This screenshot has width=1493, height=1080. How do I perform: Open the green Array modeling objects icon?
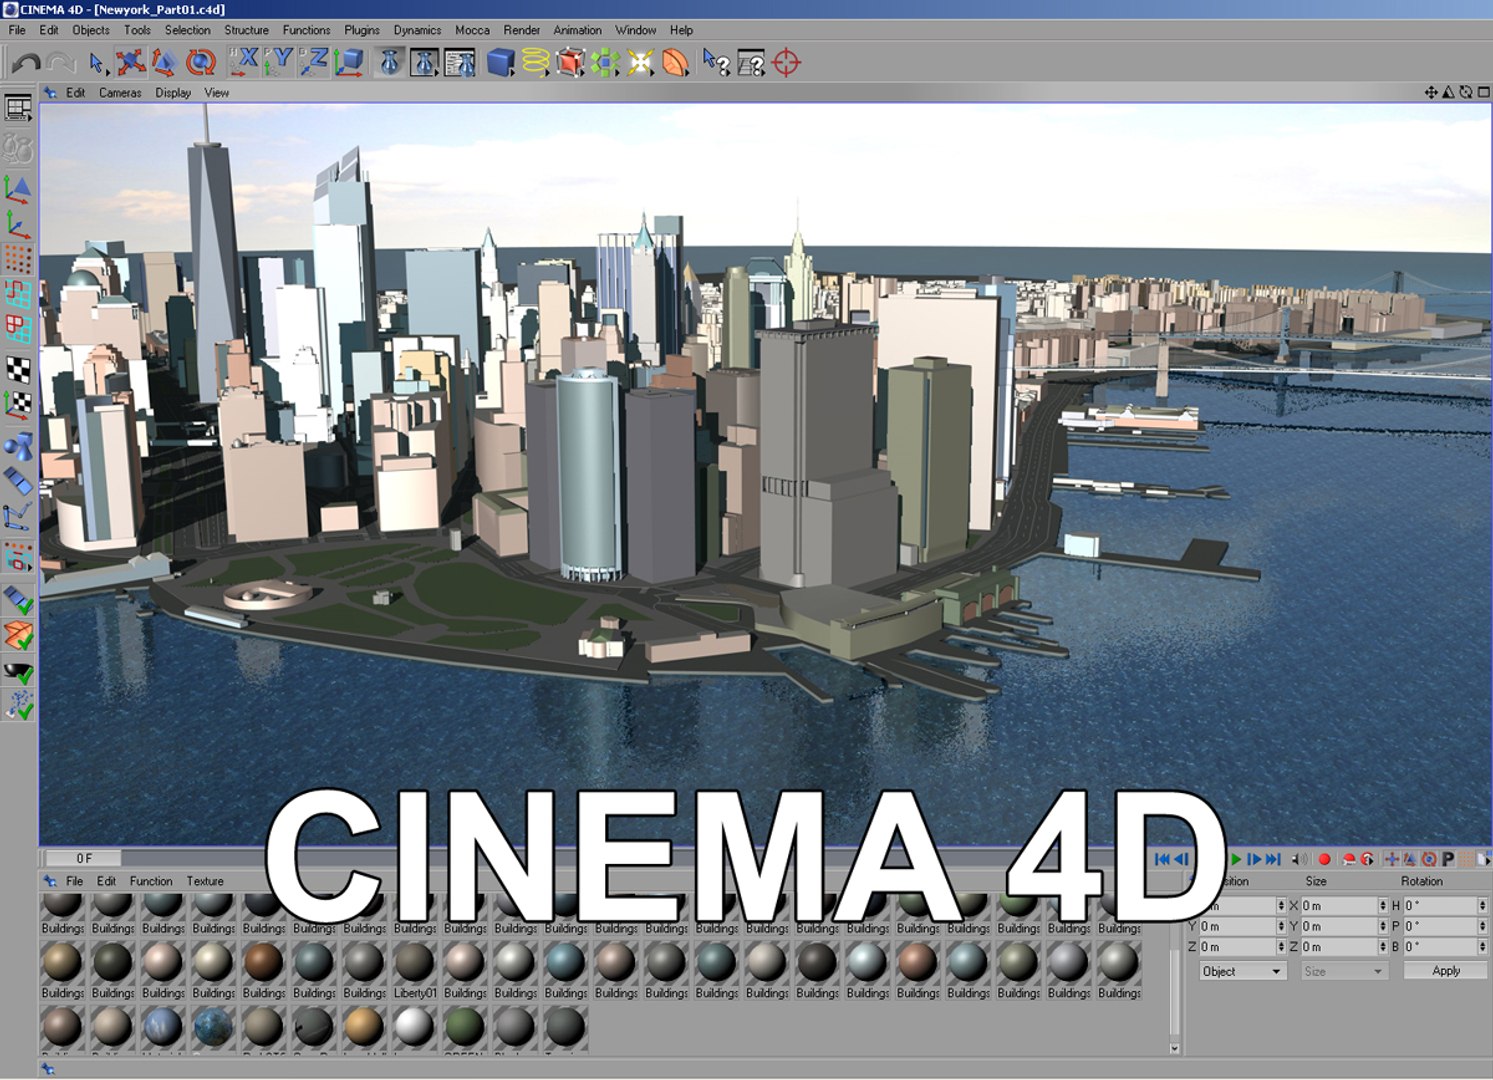coord(605,63)
